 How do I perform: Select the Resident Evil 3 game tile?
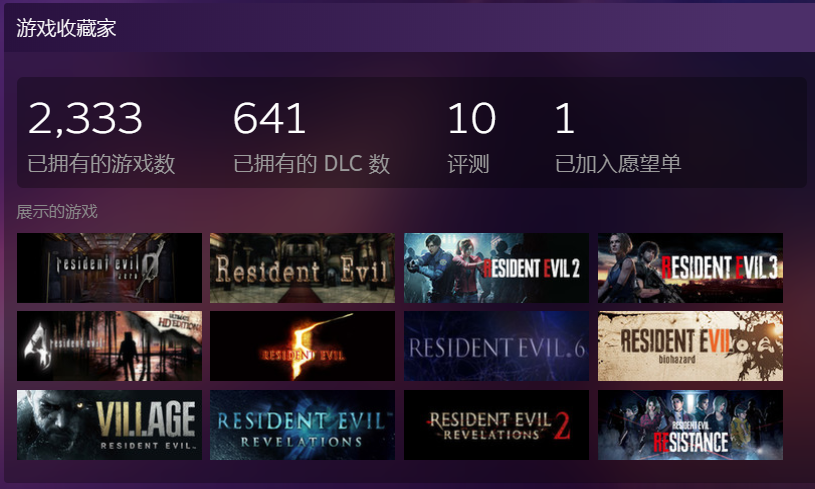coord(690,268)
